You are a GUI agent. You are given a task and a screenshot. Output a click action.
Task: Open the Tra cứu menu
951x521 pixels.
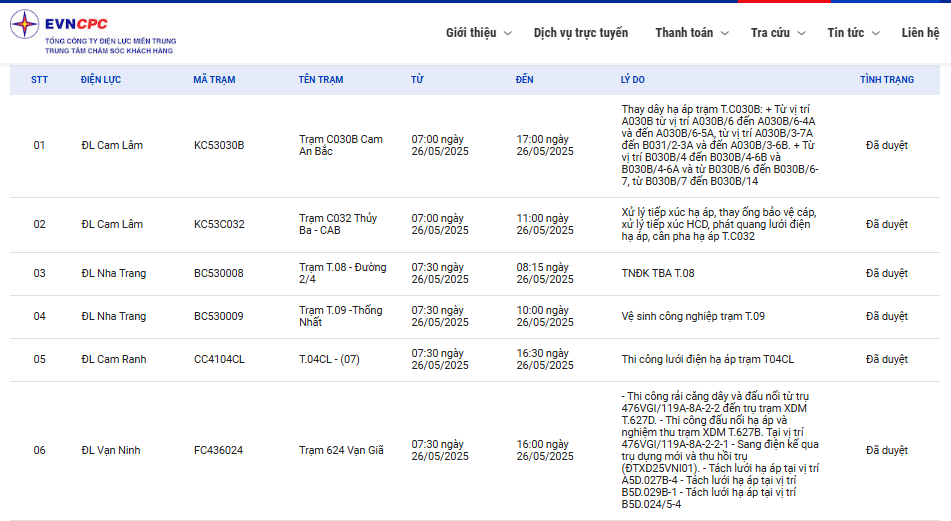click(770, 33)
